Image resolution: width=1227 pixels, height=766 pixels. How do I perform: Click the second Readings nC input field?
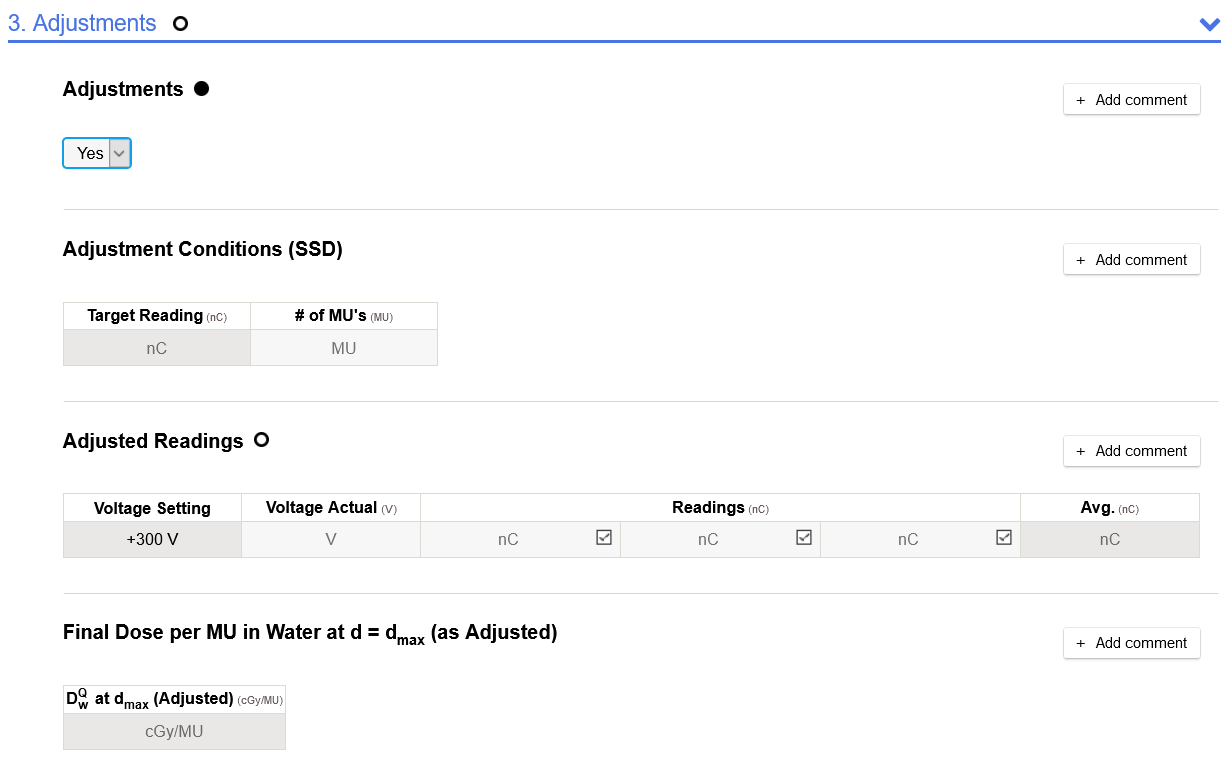708,539
